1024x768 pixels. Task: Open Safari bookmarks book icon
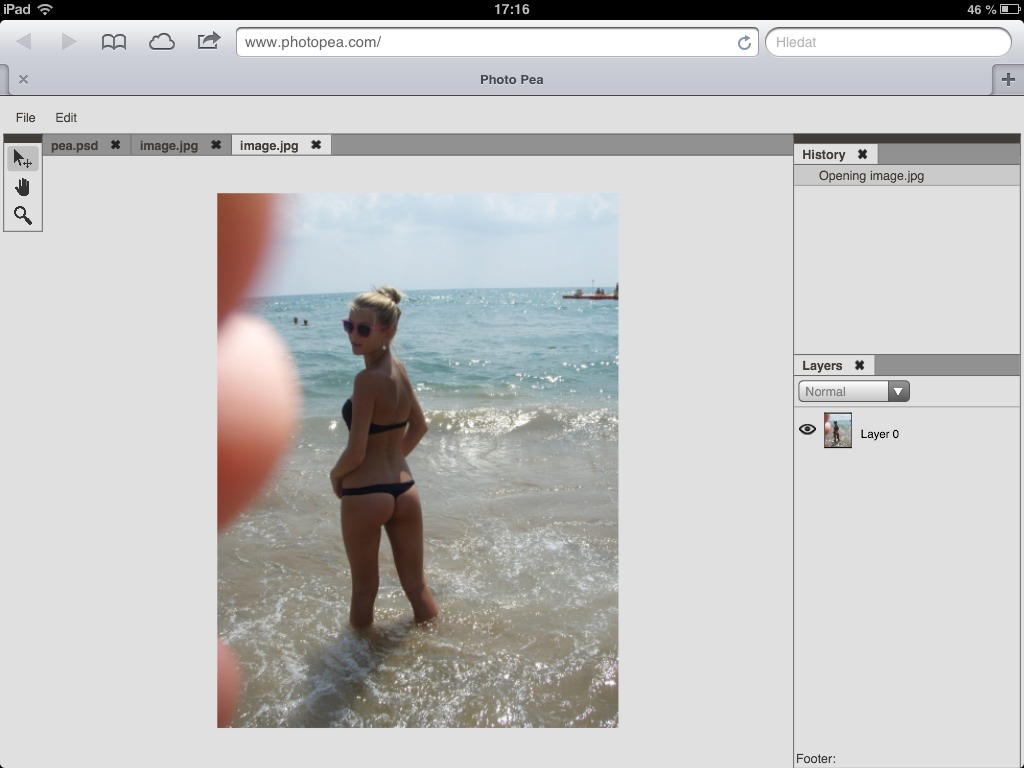click(x=114, y=42)
